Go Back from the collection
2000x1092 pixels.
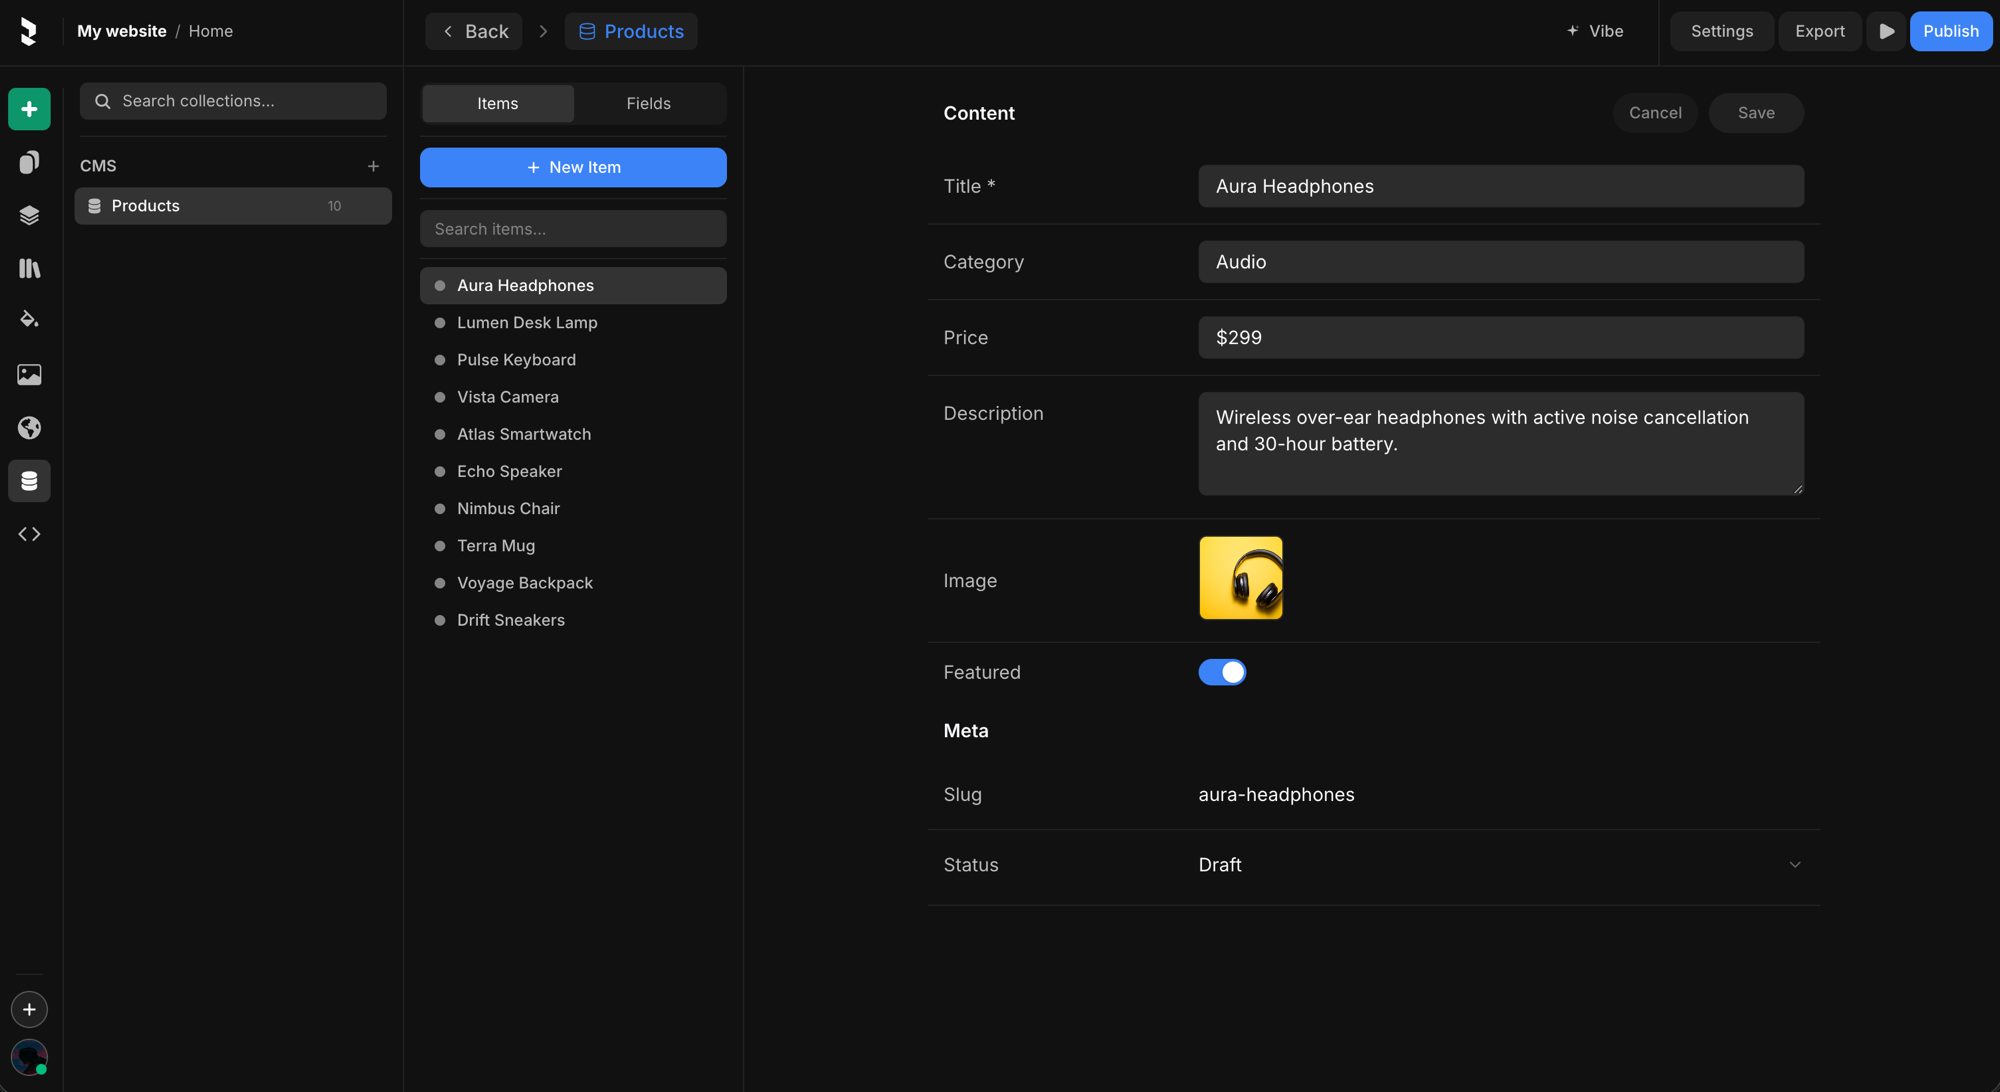[474, 31]
